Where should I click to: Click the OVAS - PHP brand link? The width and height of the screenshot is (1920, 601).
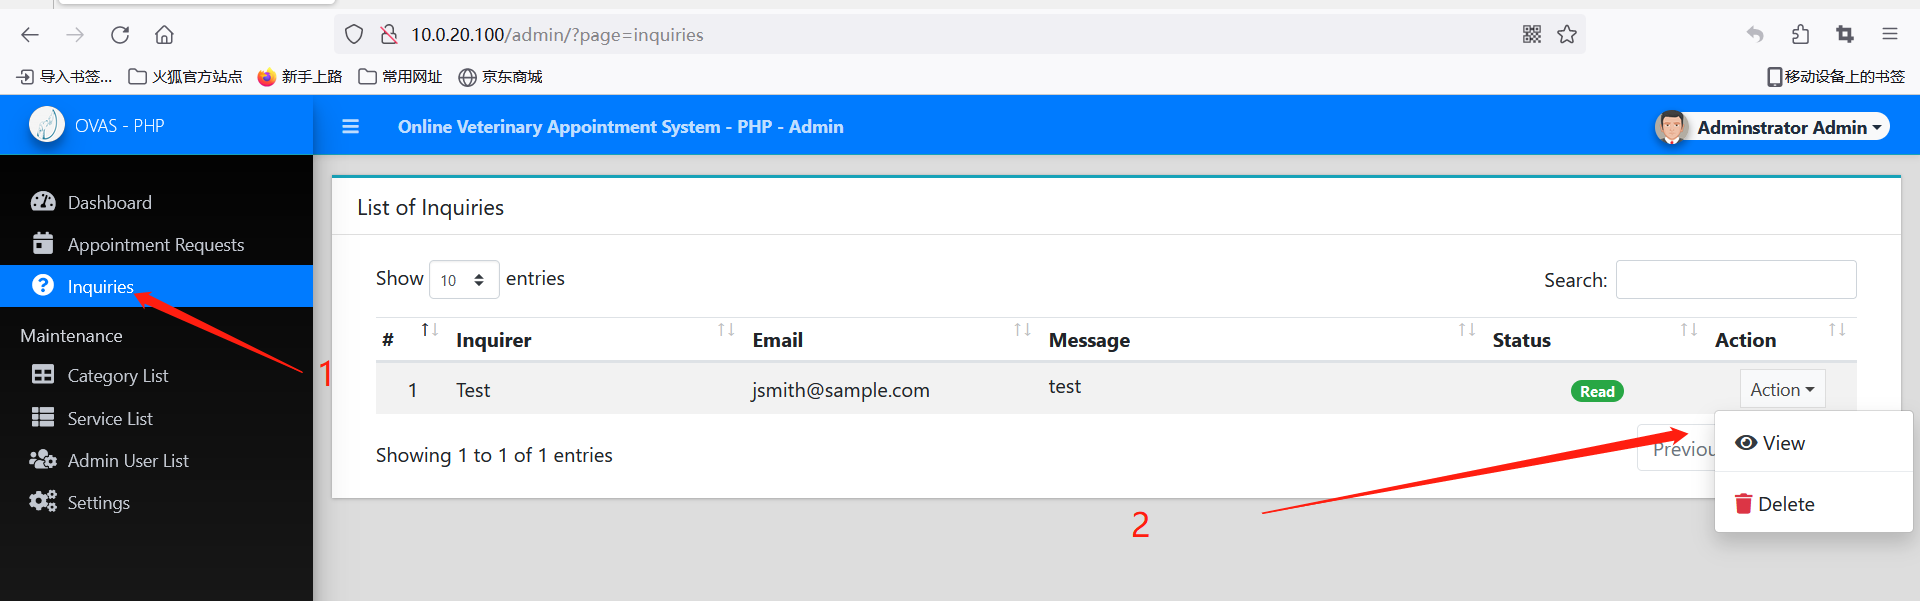(x=119, y=126)
